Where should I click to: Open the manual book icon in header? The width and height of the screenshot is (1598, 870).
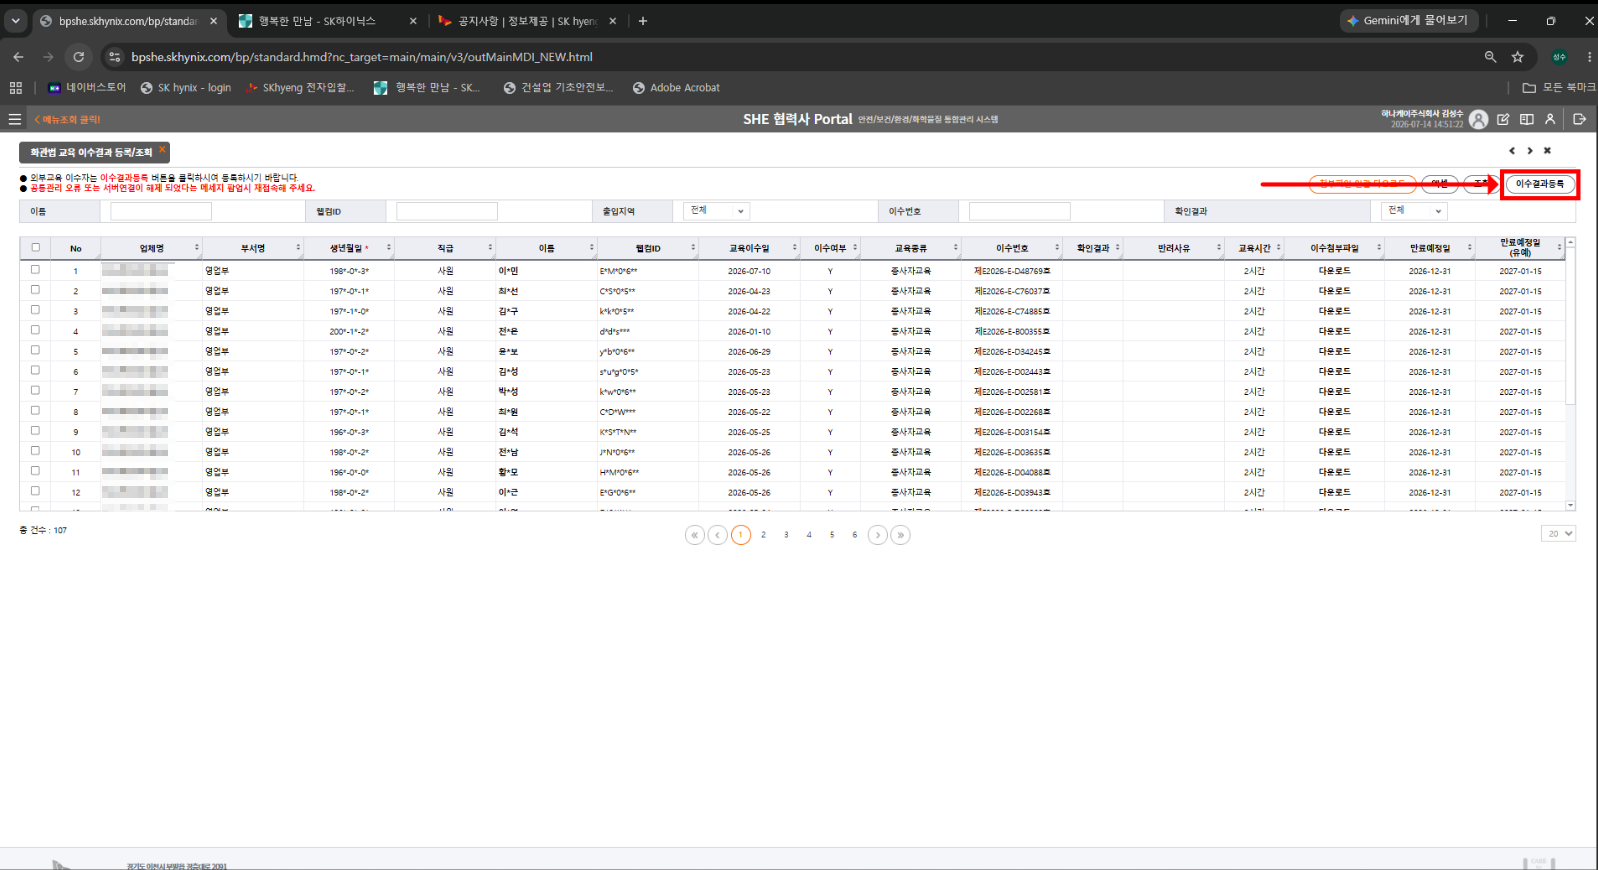[1527, 119]
